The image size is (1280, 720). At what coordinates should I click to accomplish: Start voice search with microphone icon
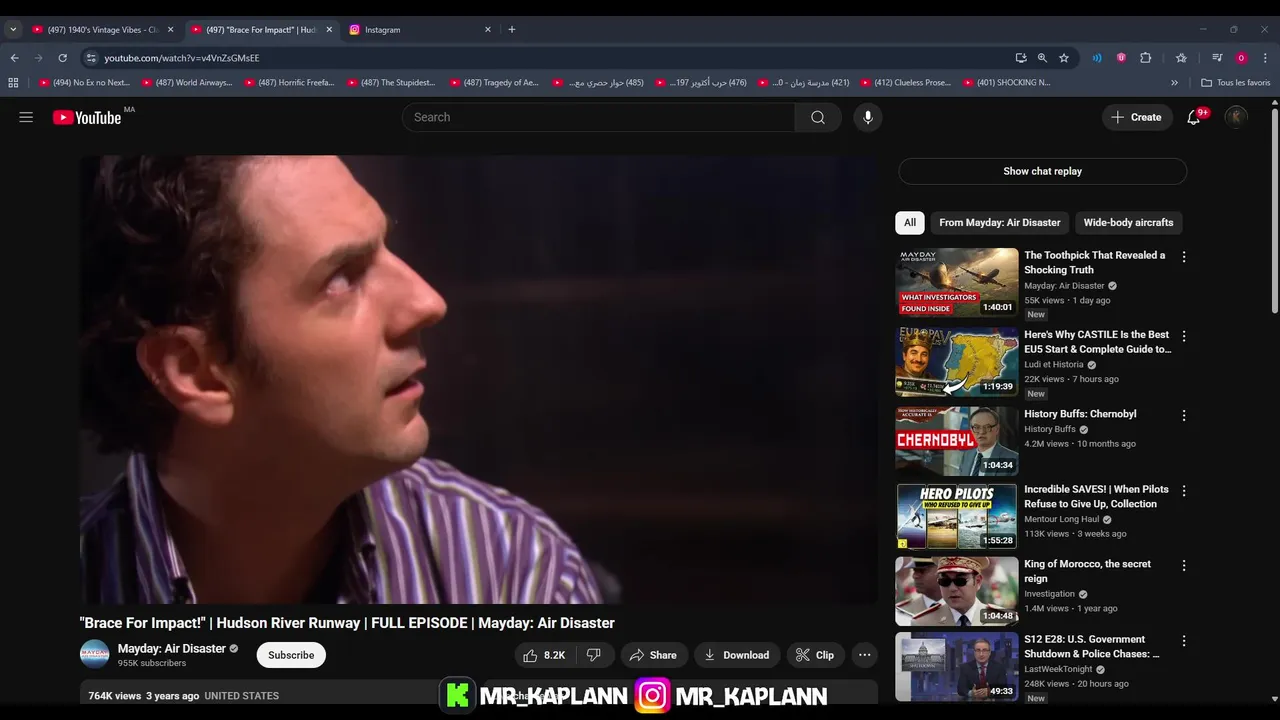[867, 117]
